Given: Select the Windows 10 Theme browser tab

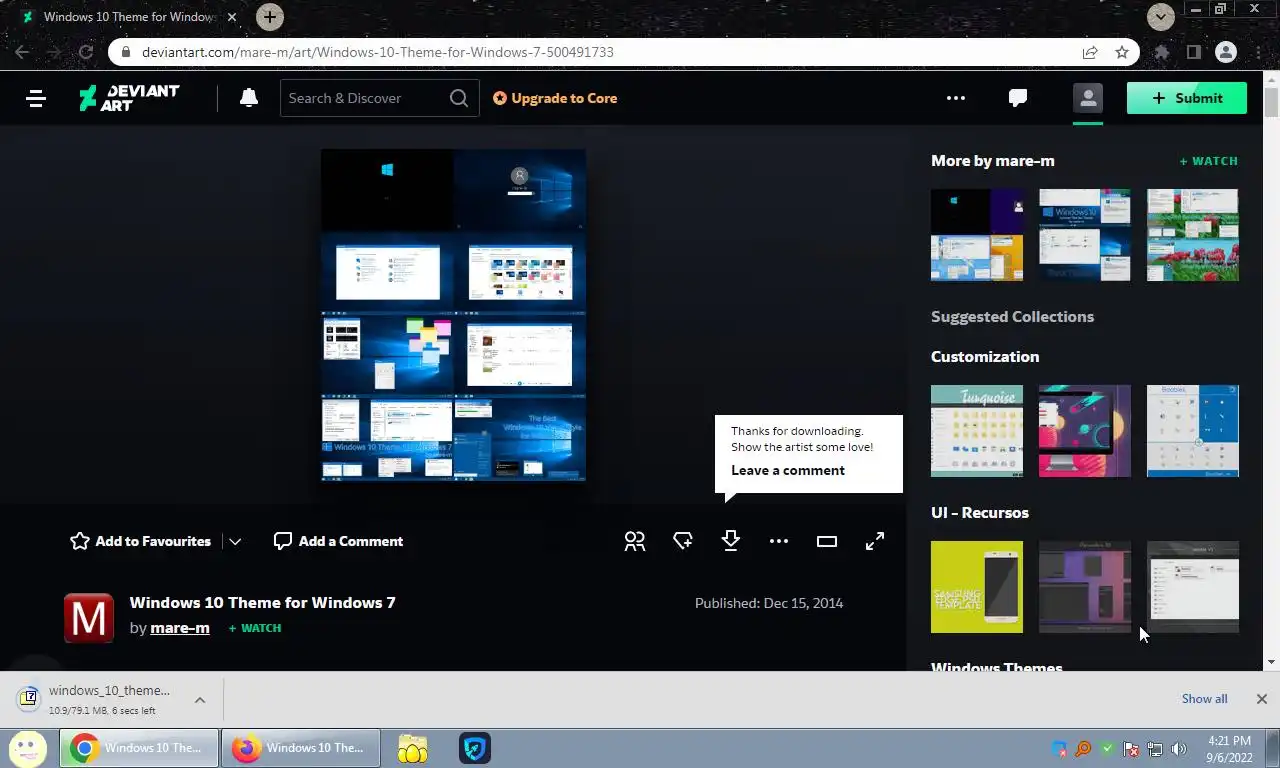Looking at the screenshot, I should pyautogui.click(x=128, y=17).
